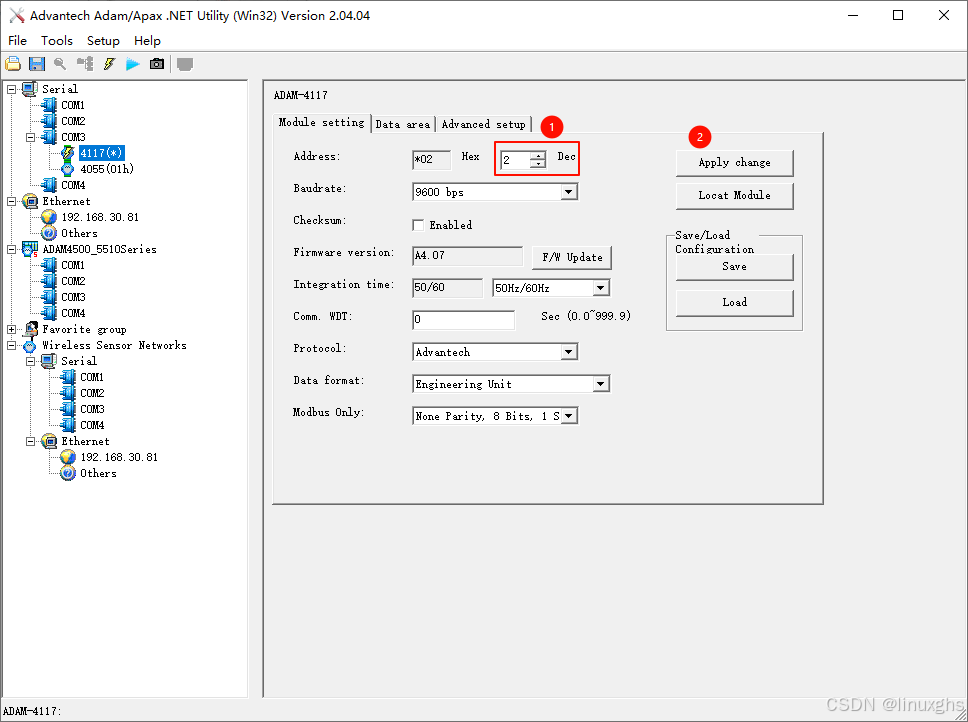Click the Save configuration button
The width and height of the screenshot is (968, 722).
[734, 267]
